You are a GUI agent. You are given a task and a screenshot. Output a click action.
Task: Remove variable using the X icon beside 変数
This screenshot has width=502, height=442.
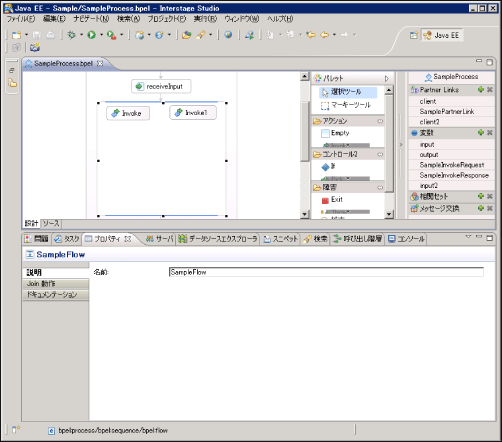tap(490, 133)
